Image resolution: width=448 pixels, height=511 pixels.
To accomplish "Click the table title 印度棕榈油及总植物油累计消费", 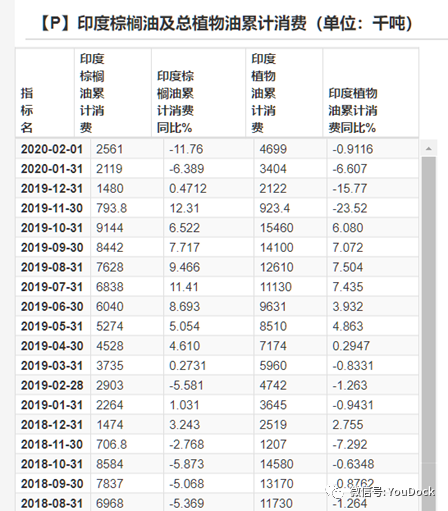I will [x=192, y=24].
